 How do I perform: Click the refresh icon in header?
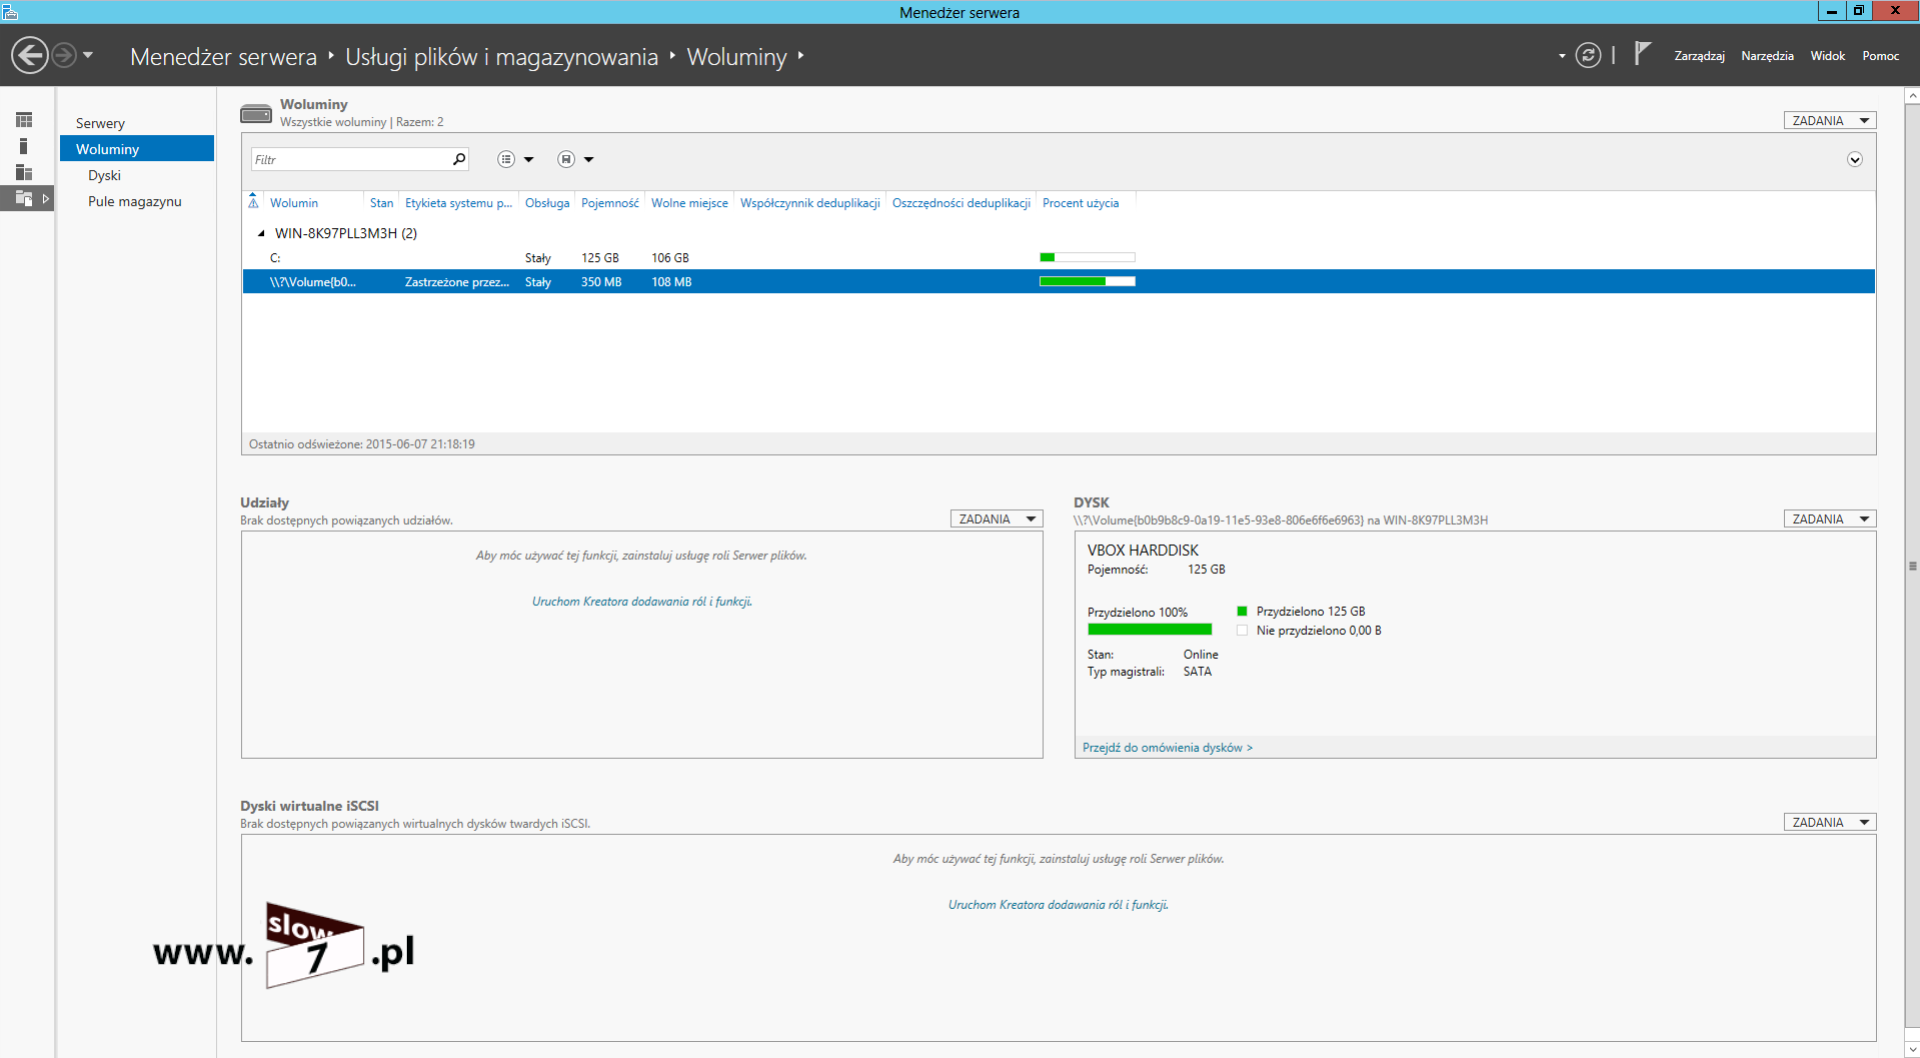pyautogui.click(x=1588, y=55)
